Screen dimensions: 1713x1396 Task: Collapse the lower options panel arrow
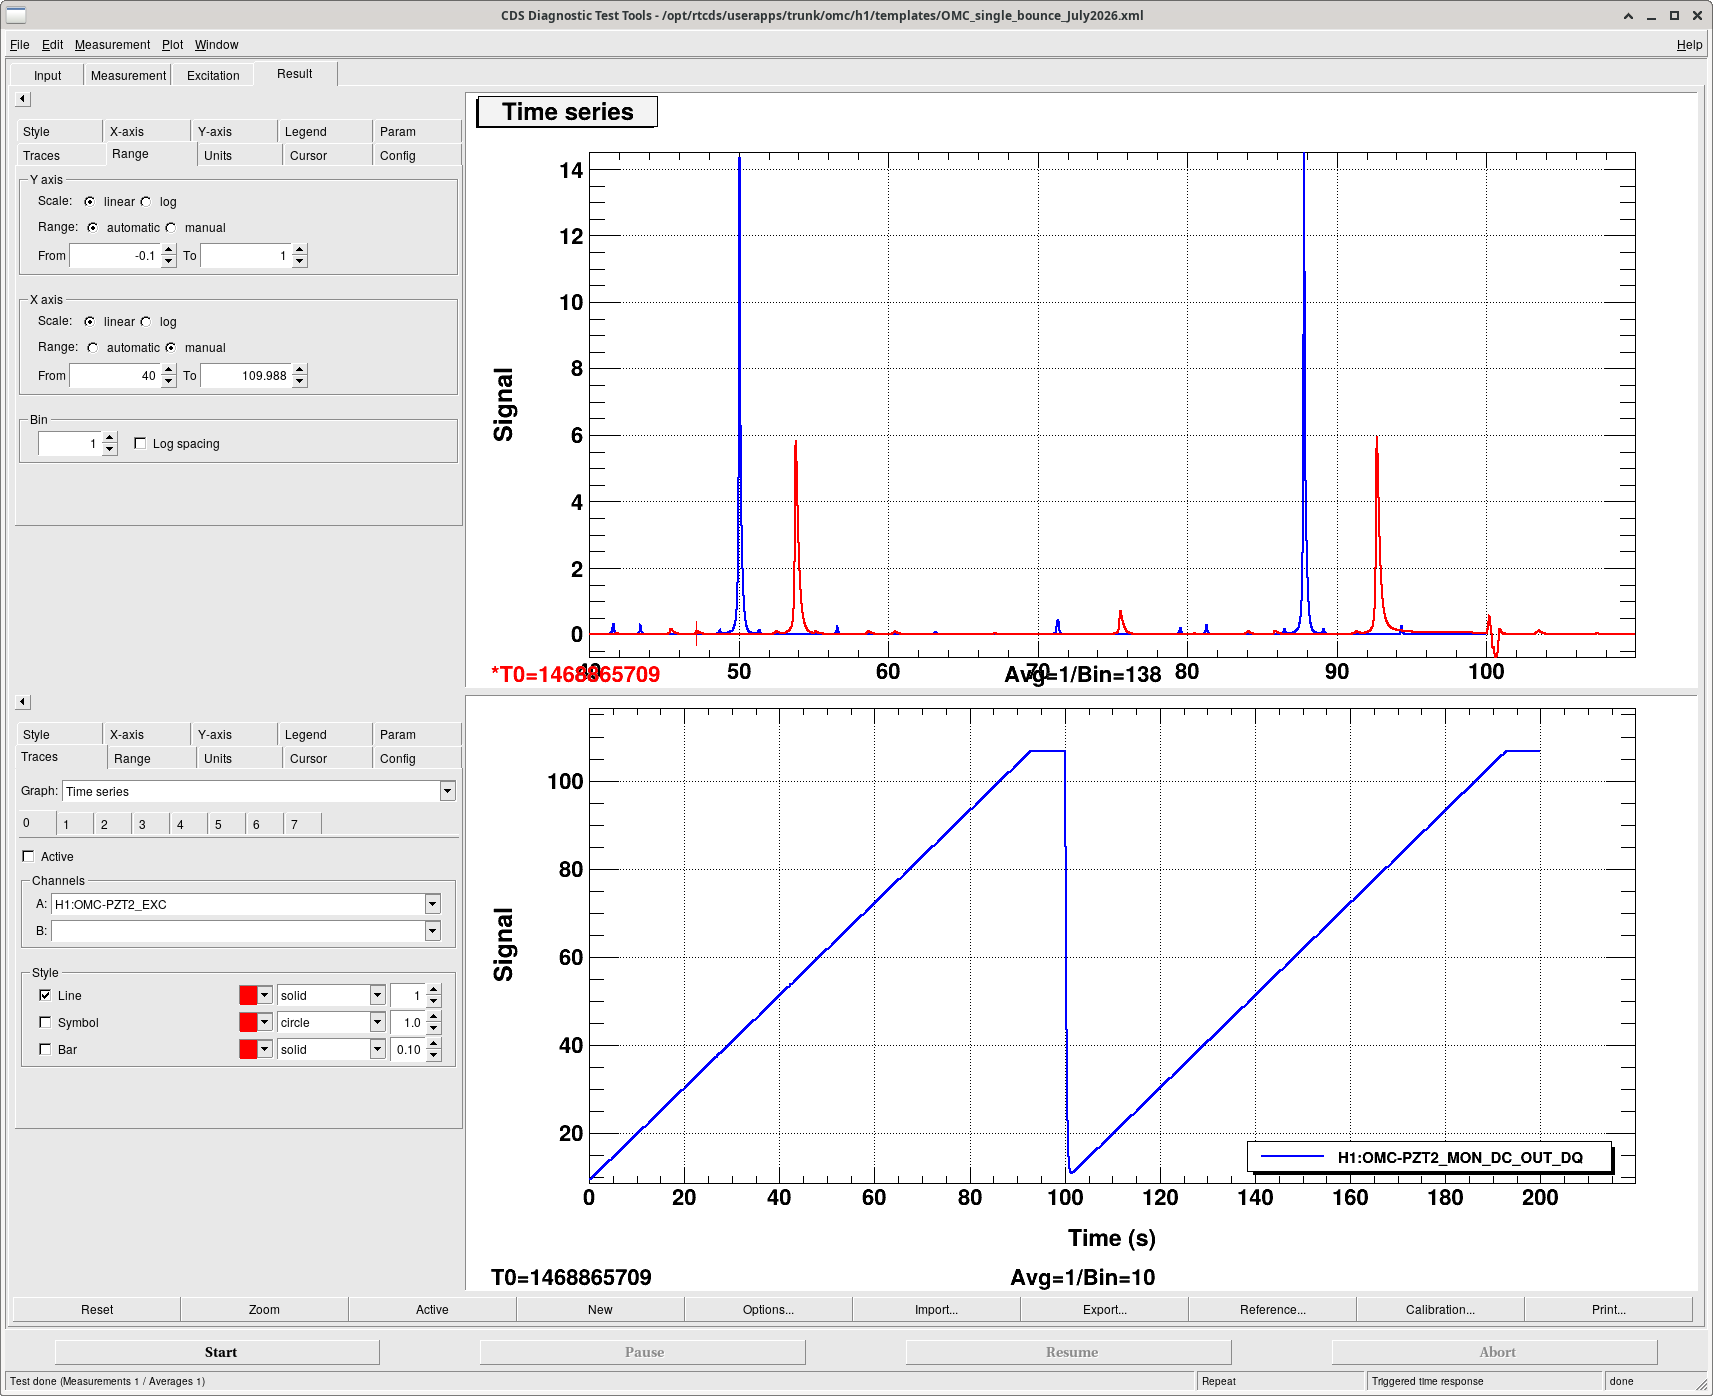23,702
